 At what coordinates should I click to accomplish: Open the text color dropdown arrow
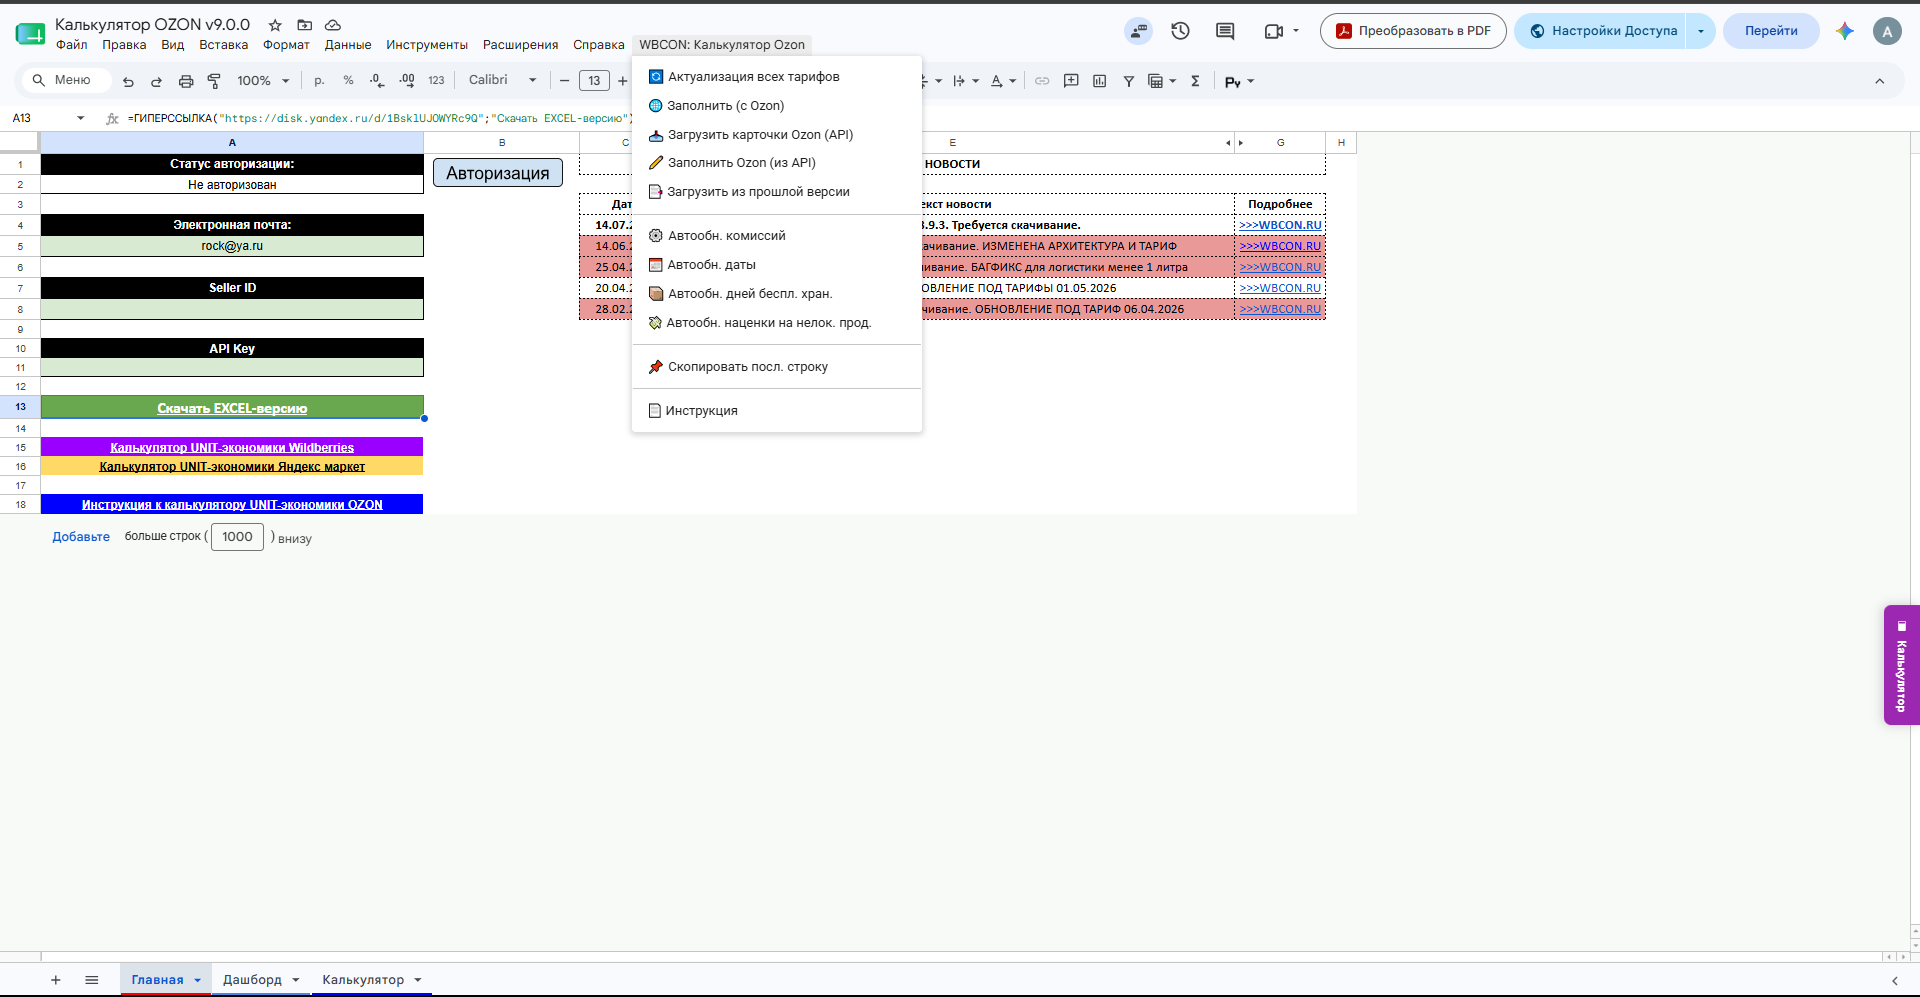pos(1013,81)
